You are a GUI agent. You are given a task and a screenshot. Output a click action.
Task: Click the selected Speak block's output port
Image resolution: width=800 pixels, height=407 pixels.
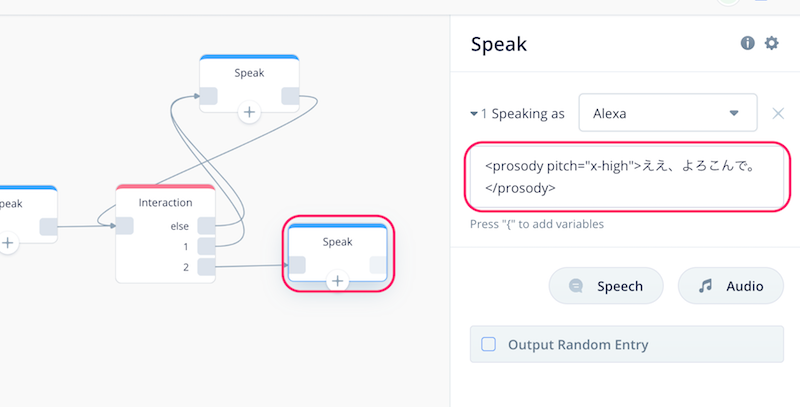[x=378, y=265]
